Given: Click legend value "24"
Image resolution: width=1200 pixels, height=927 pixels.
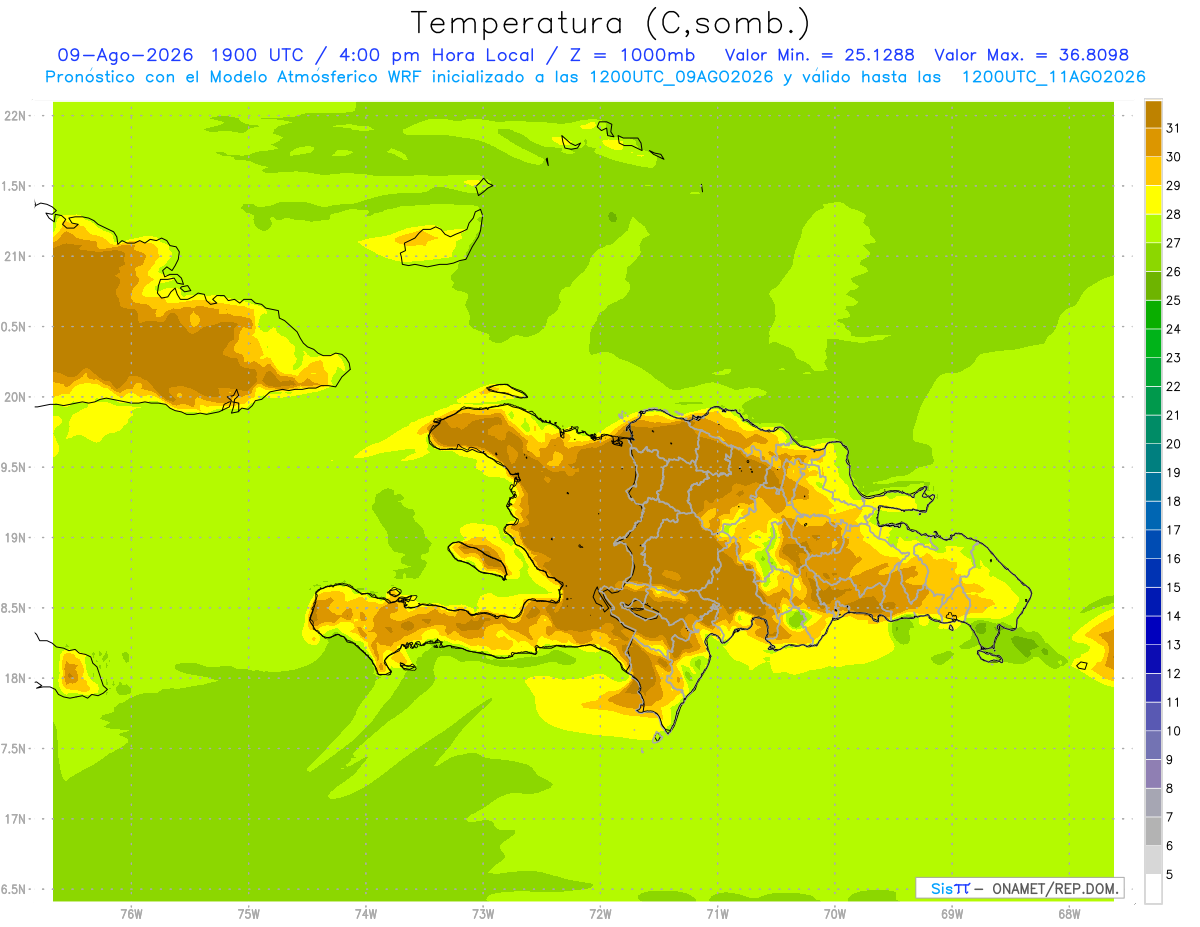Looking at the screenshot, I should pyautogui.click(x=1173, y=329).
